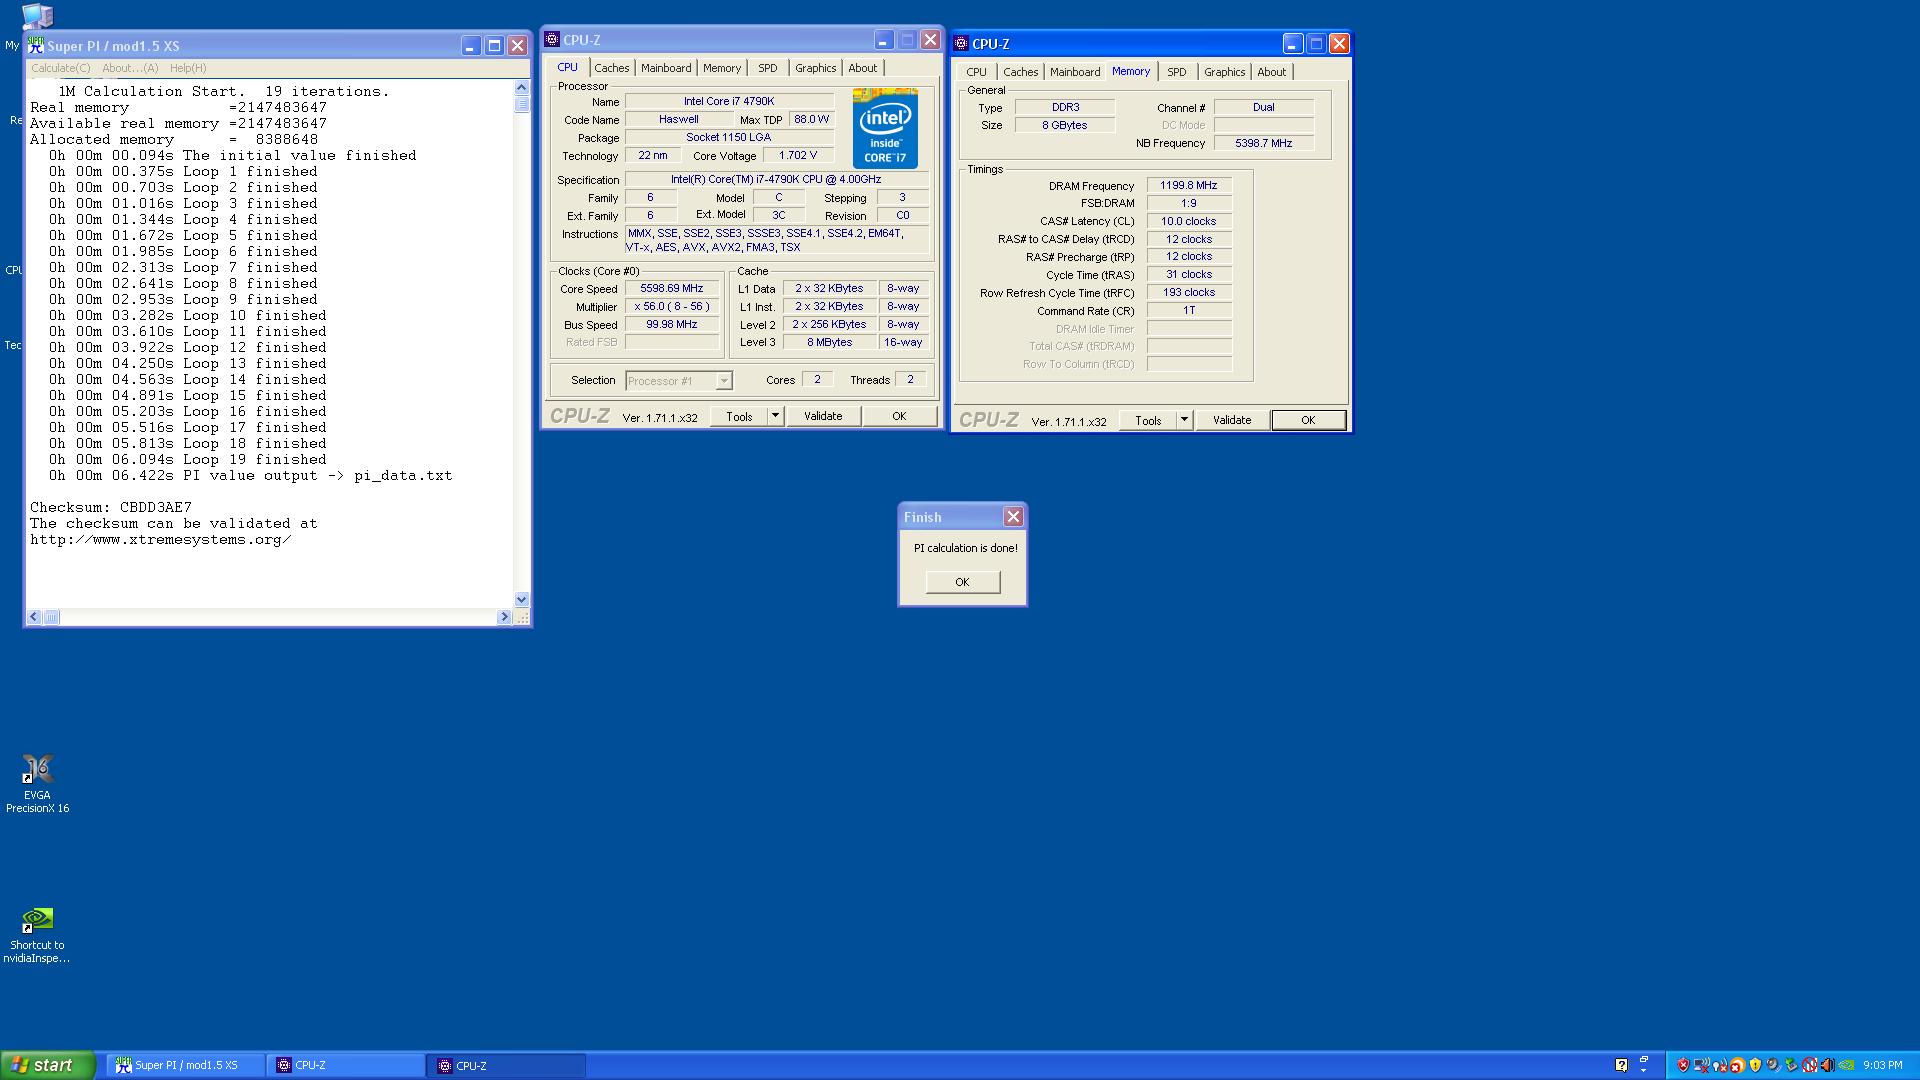
Task: Click Validate in CPU tab window
Action: click(x=823, y=416)
